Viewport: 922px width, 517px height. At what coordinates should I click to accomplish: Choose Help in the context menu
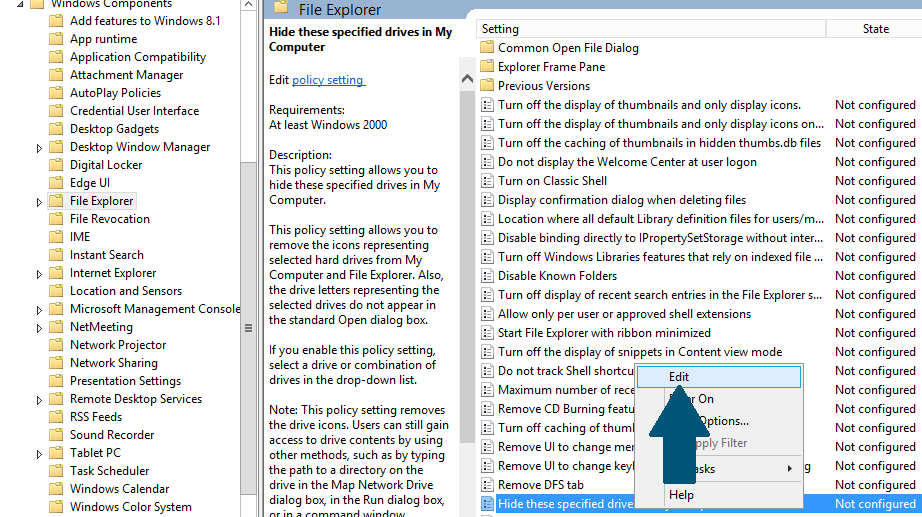(719, 495)
